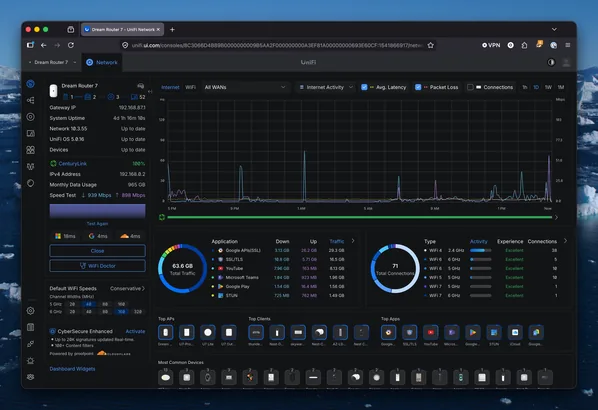Select the 1M time range
This screenshot has width=598, height=410.
click(561, 87)
